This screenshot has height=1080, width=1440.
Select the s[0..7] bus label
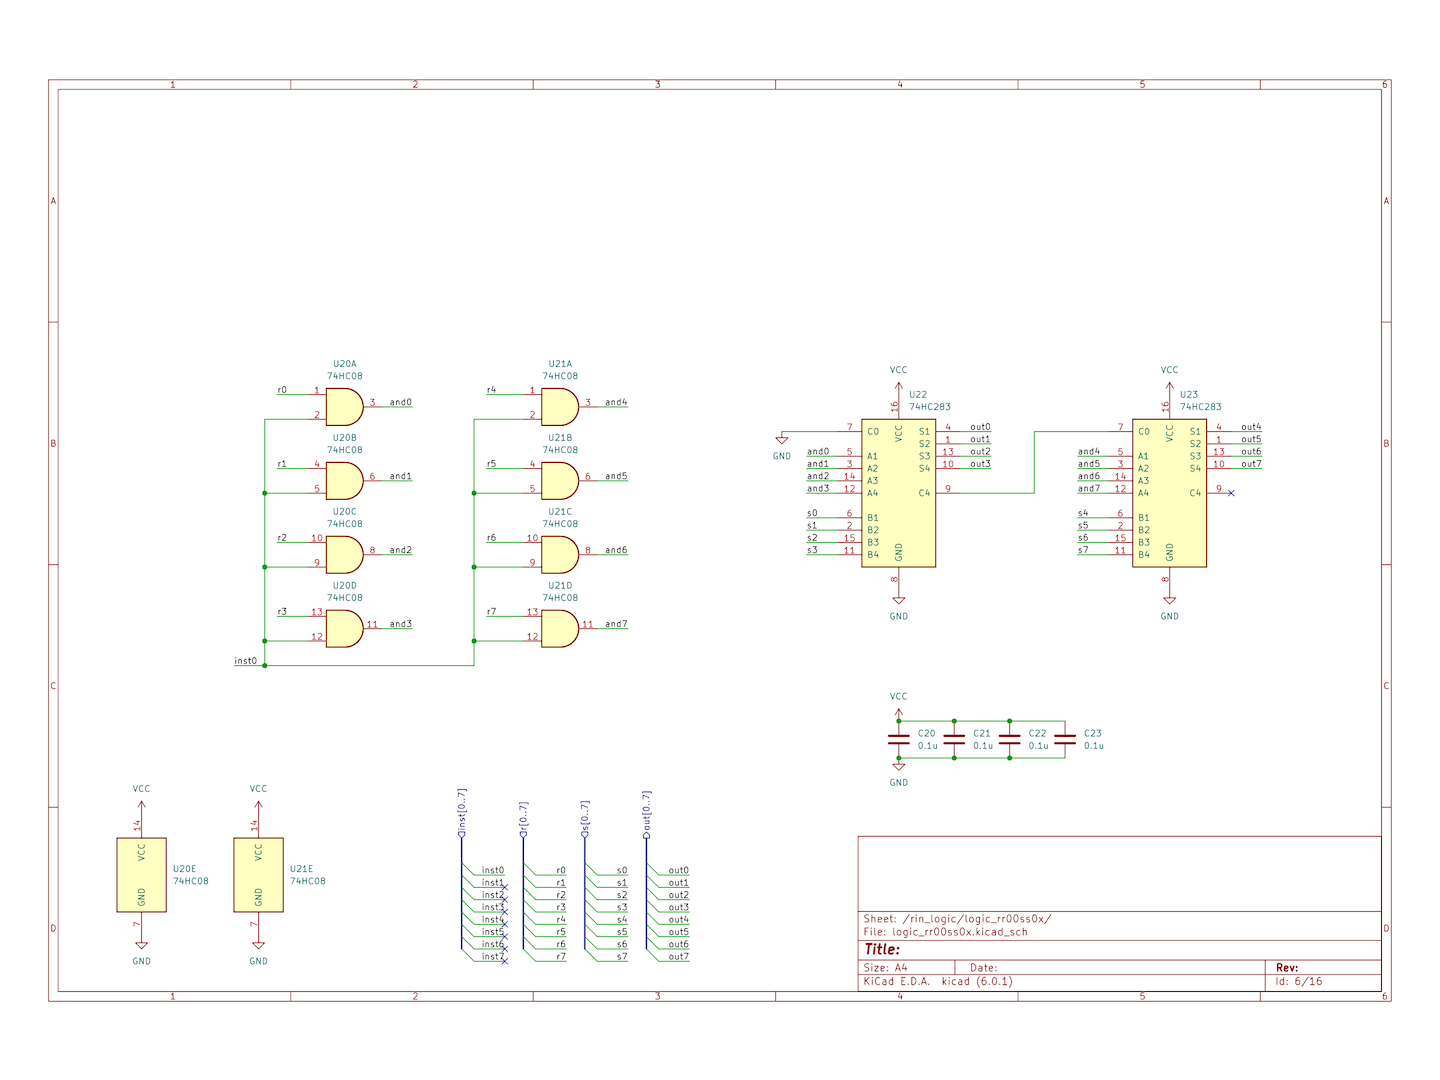point(585,819)
